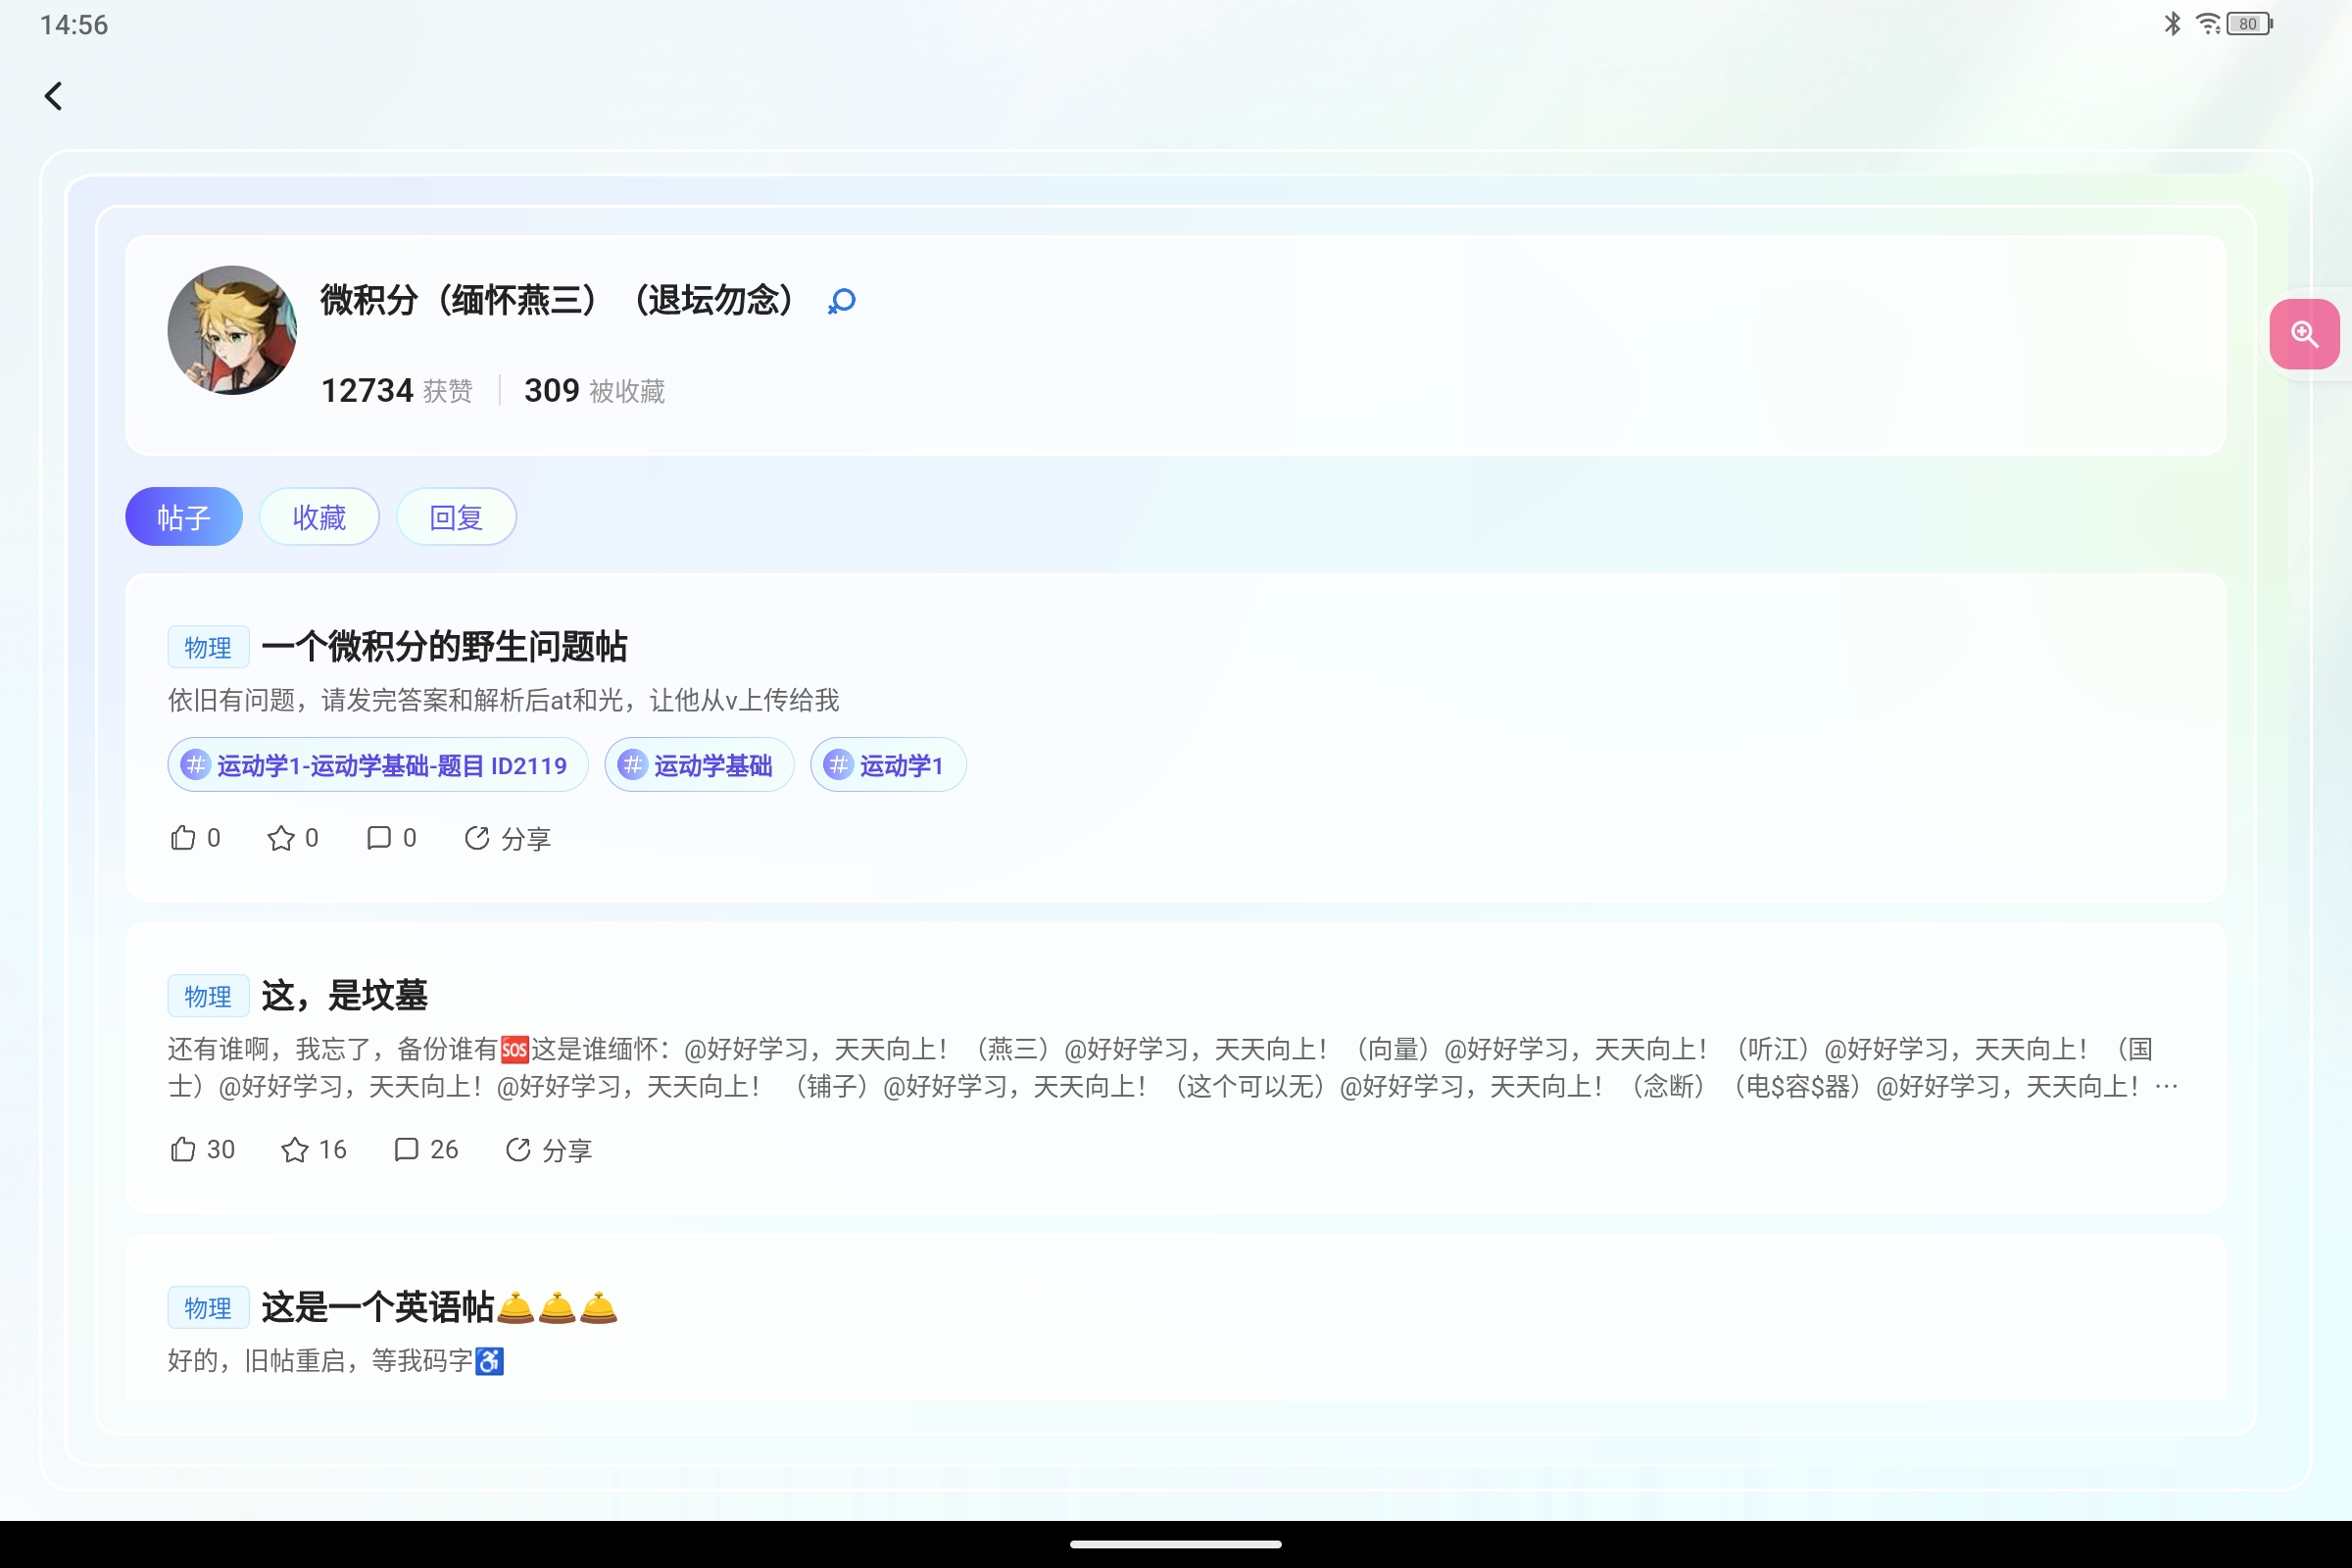Open the 运动学基础 topic tag
The image size is (2352, 1568).
699,765
